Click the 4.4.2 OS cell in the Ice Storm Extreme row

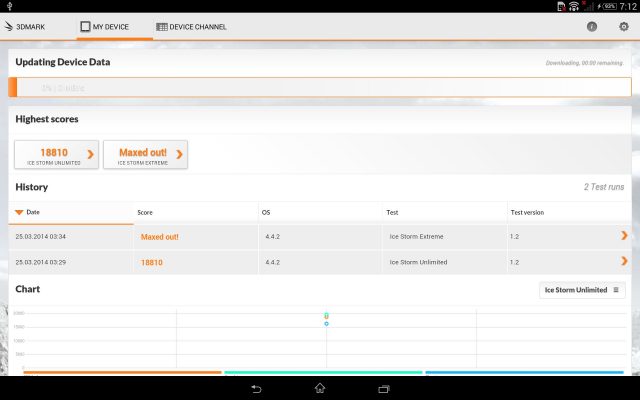click(x=272, y=236)
